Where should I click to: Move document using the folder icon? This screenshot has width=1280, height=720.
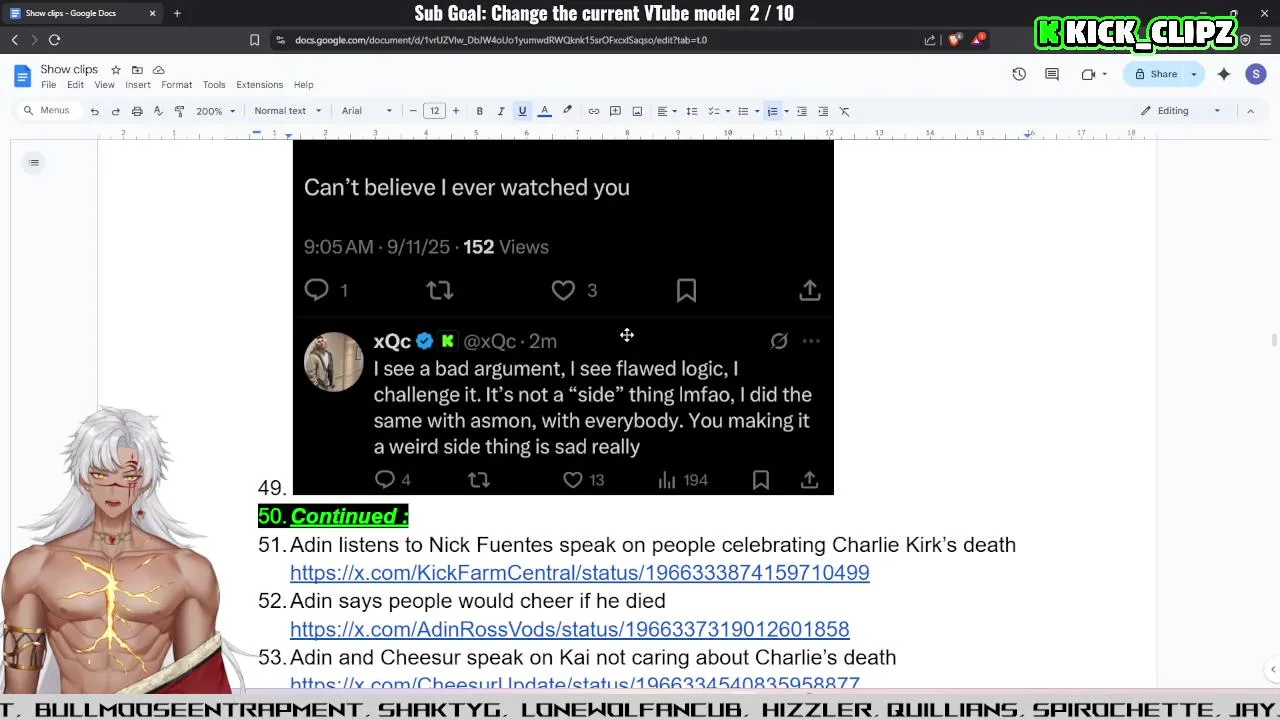(x=137, y=70)
